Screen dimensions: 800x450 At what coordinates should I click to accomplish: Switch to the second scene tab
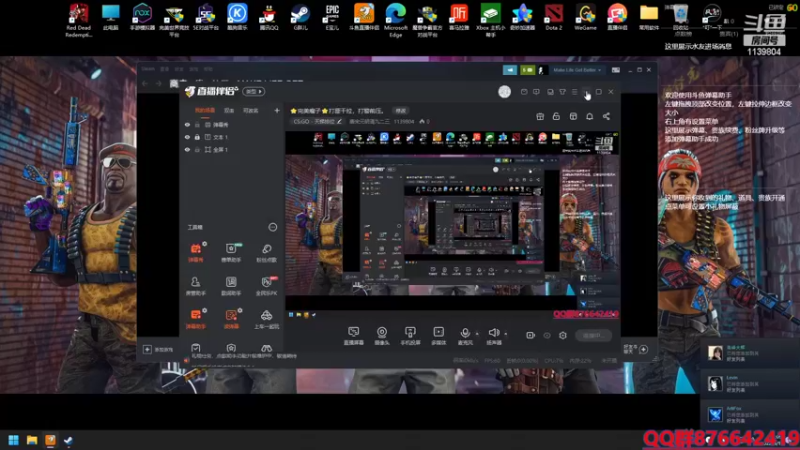[x=229, y=110]
